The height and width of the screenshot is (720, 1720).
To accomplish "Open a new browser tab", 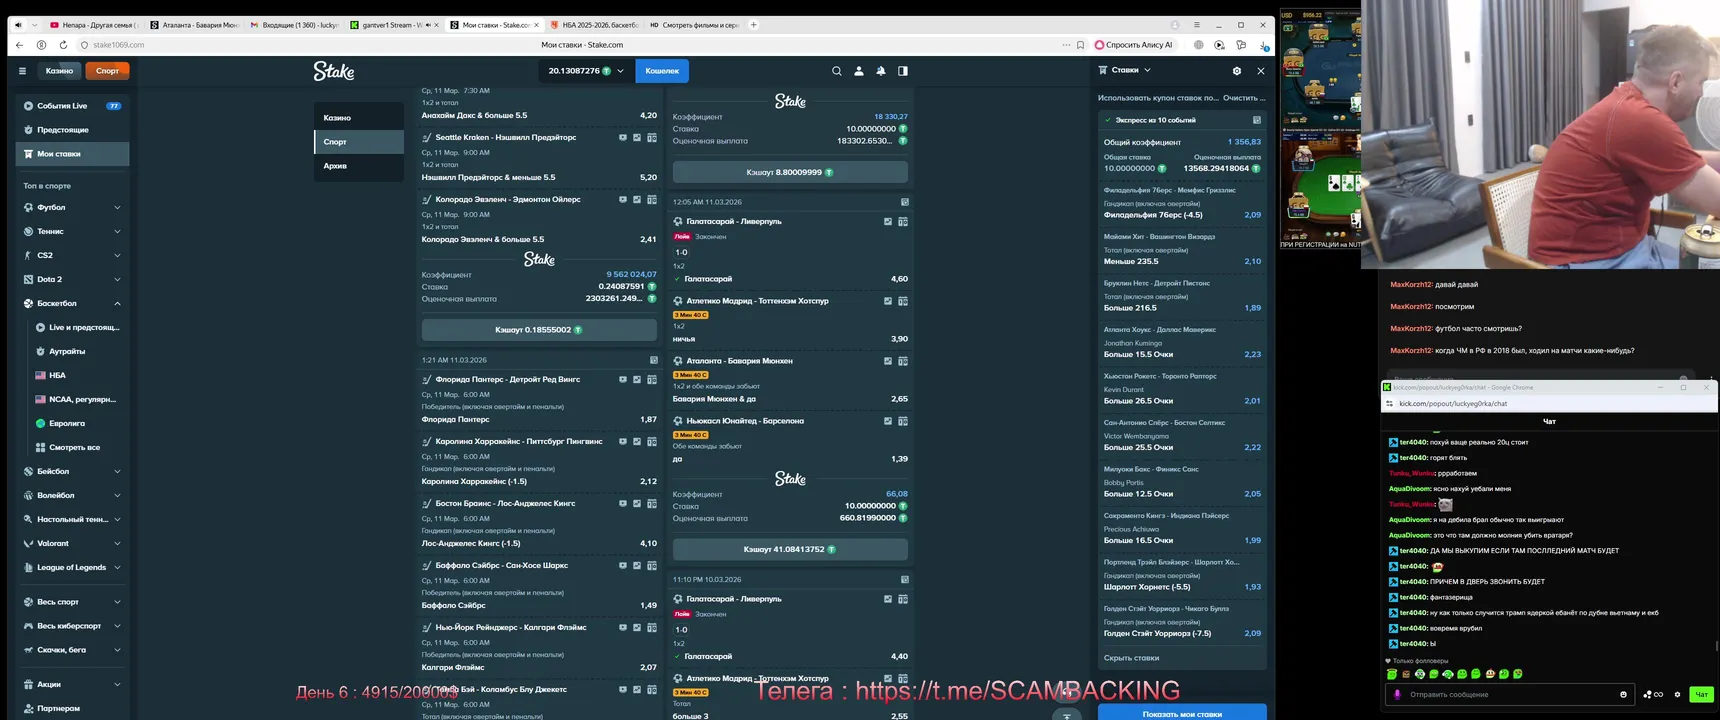I will point(754,25).
